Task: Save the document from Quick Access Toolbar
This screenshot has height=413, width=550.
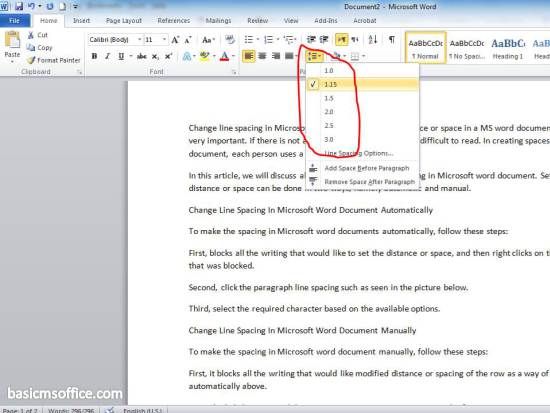Action: coord(18,6)
